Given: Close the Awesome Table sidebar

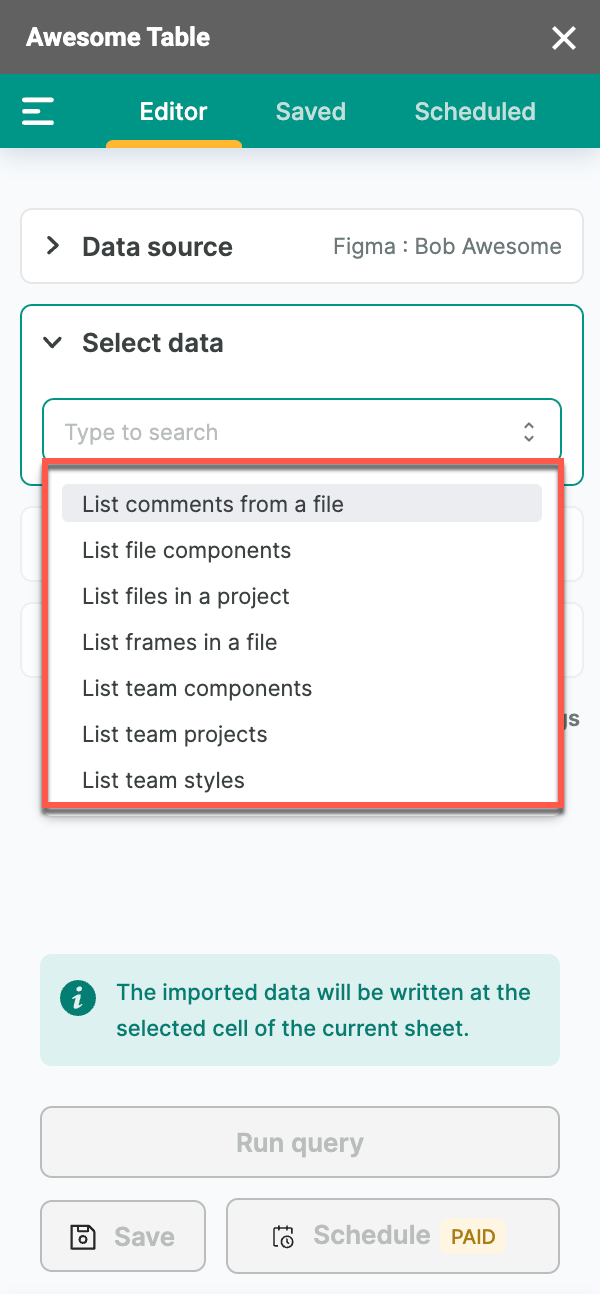Looking at the screenshot, I should click(564, 38).
